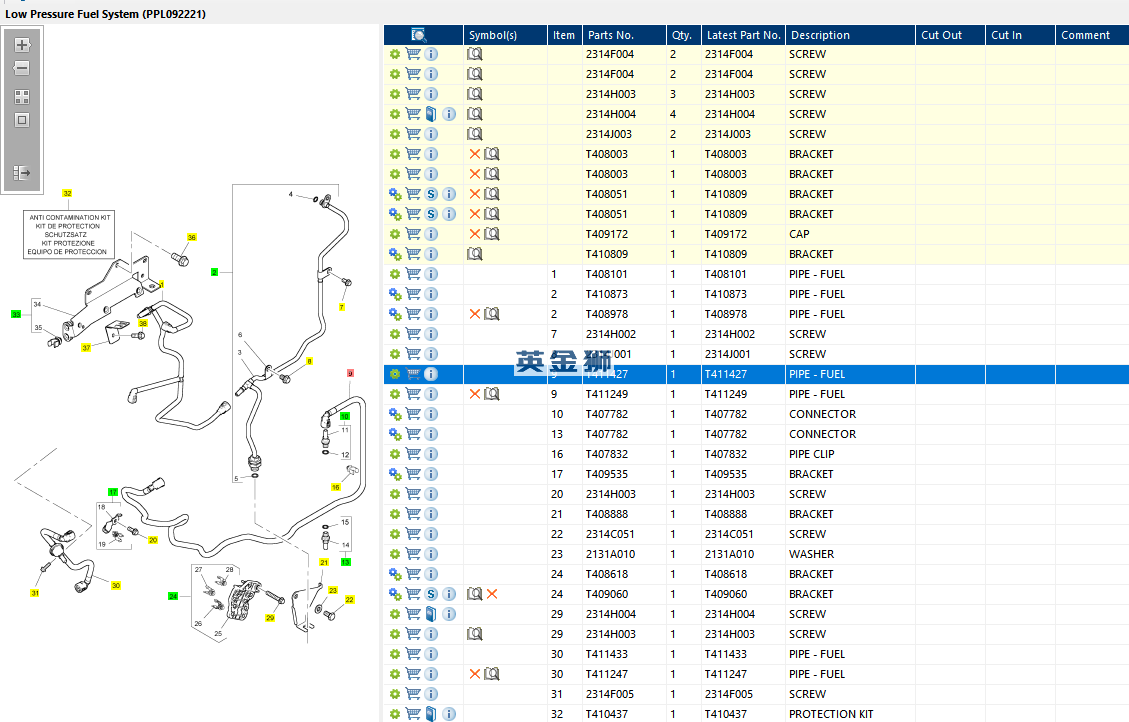
Task: Select green callout 17 on the diagram
Action: click(x=112, y=492)
